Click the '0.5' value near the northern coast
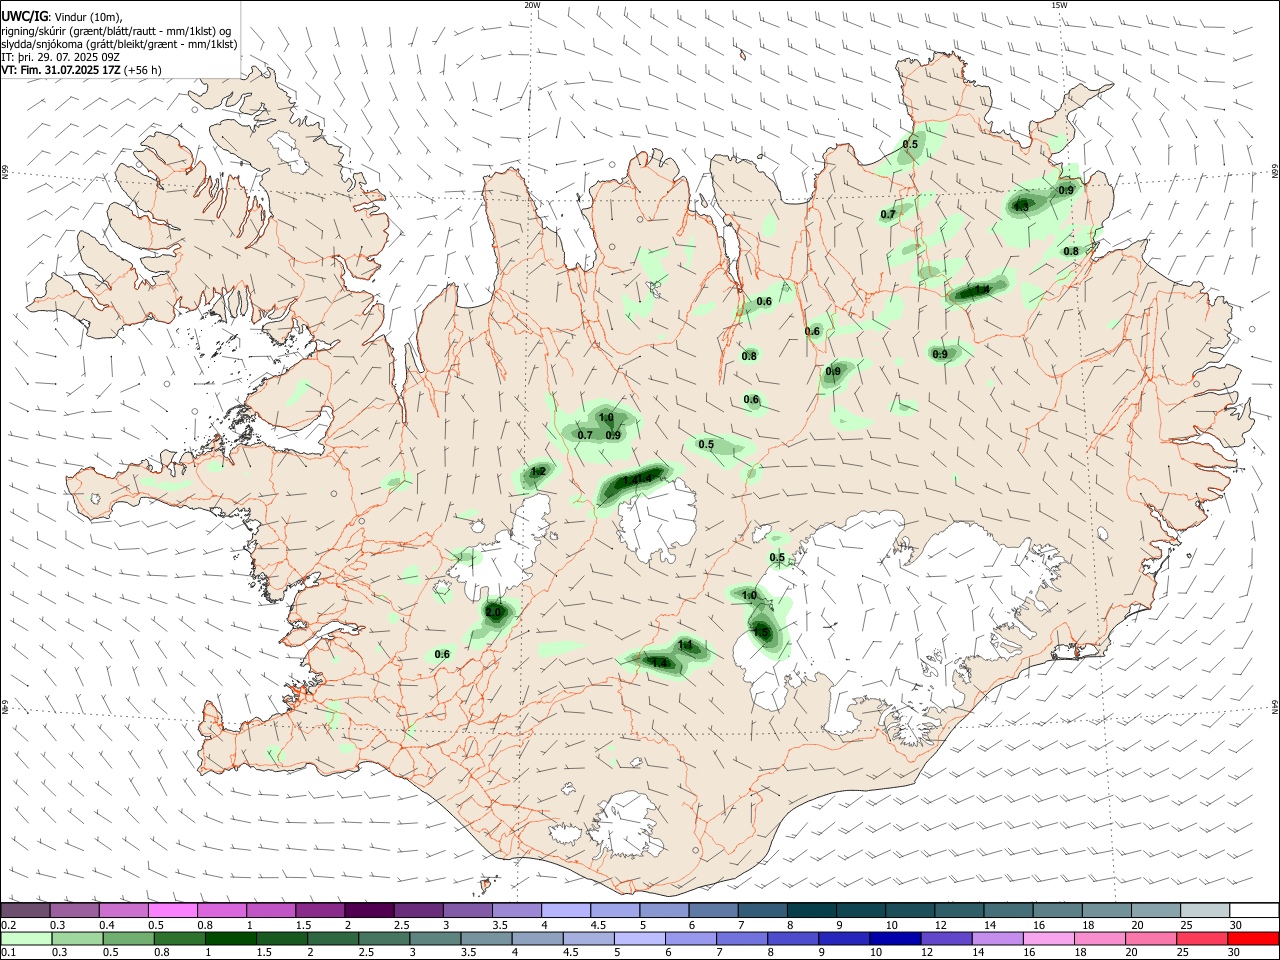 click(910, 145)
